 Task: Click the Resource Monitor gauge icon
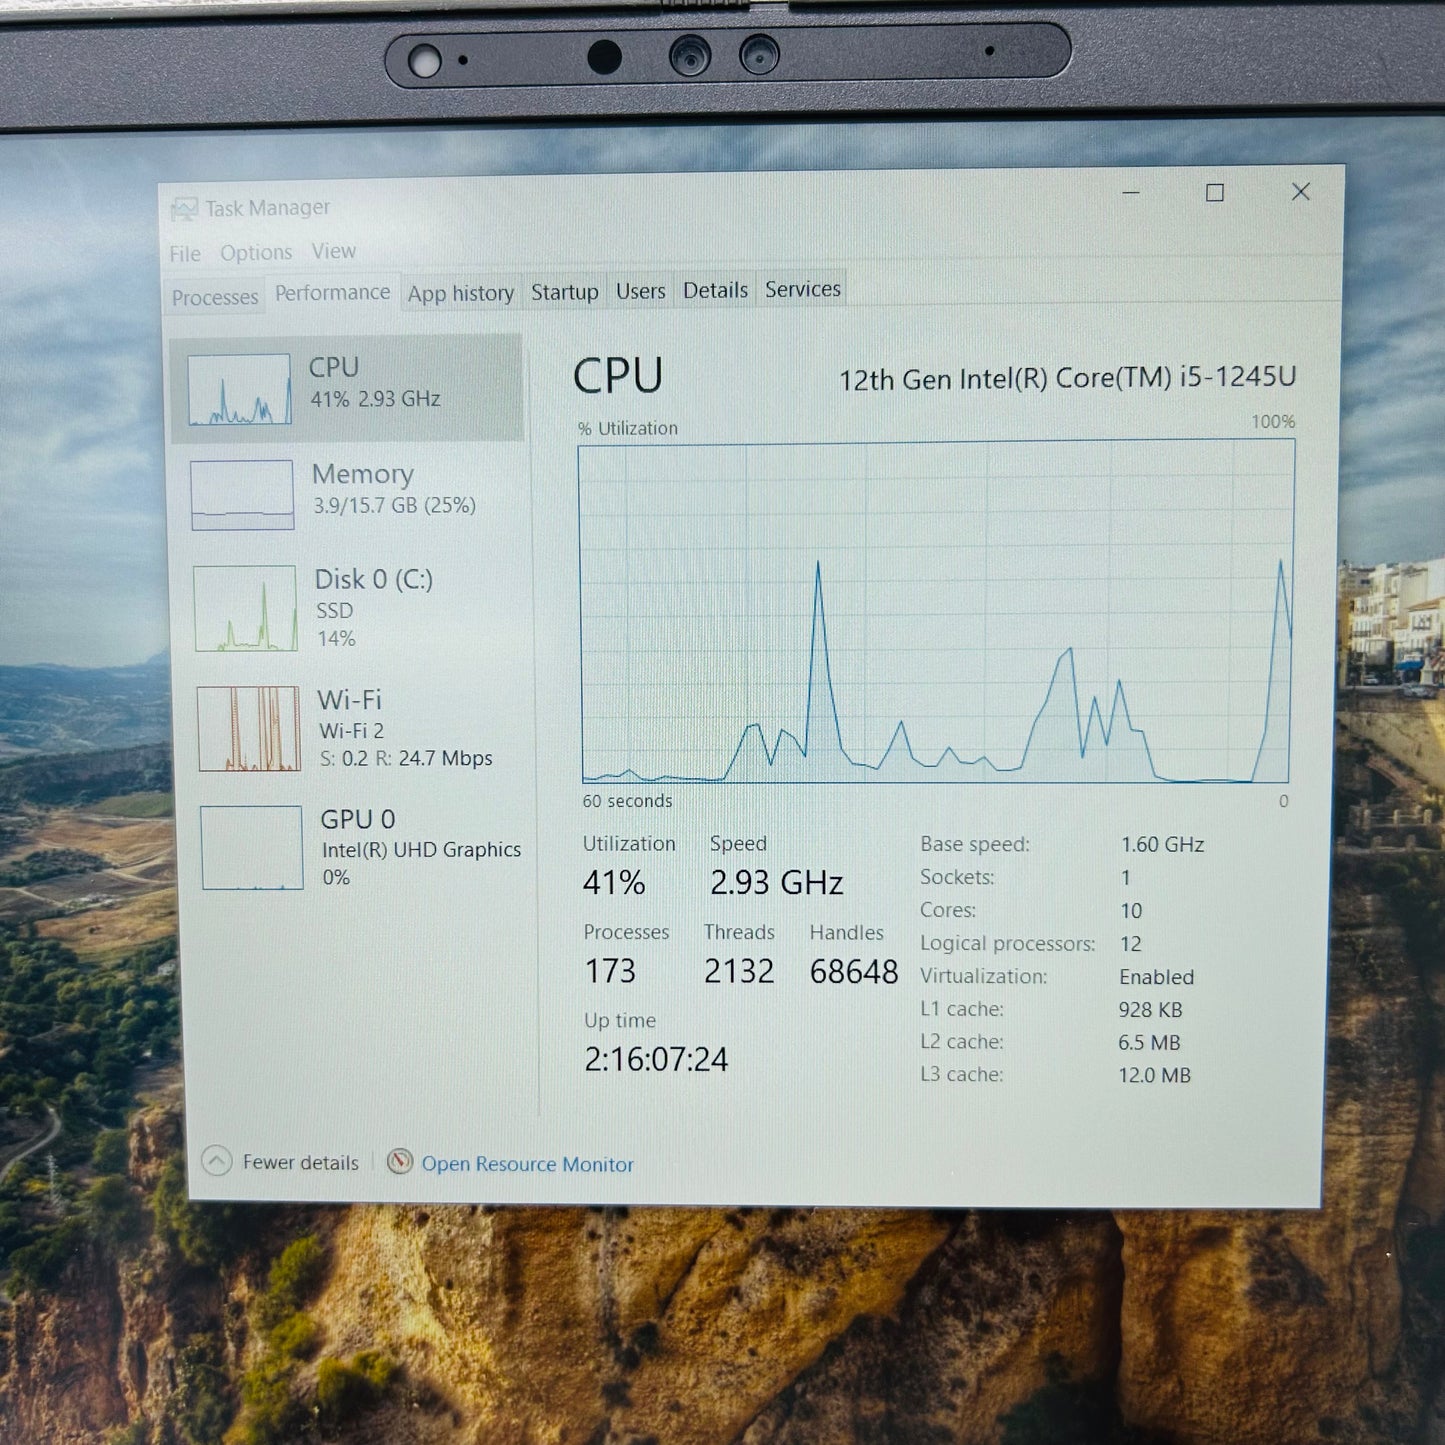(x=400, y=1161)
